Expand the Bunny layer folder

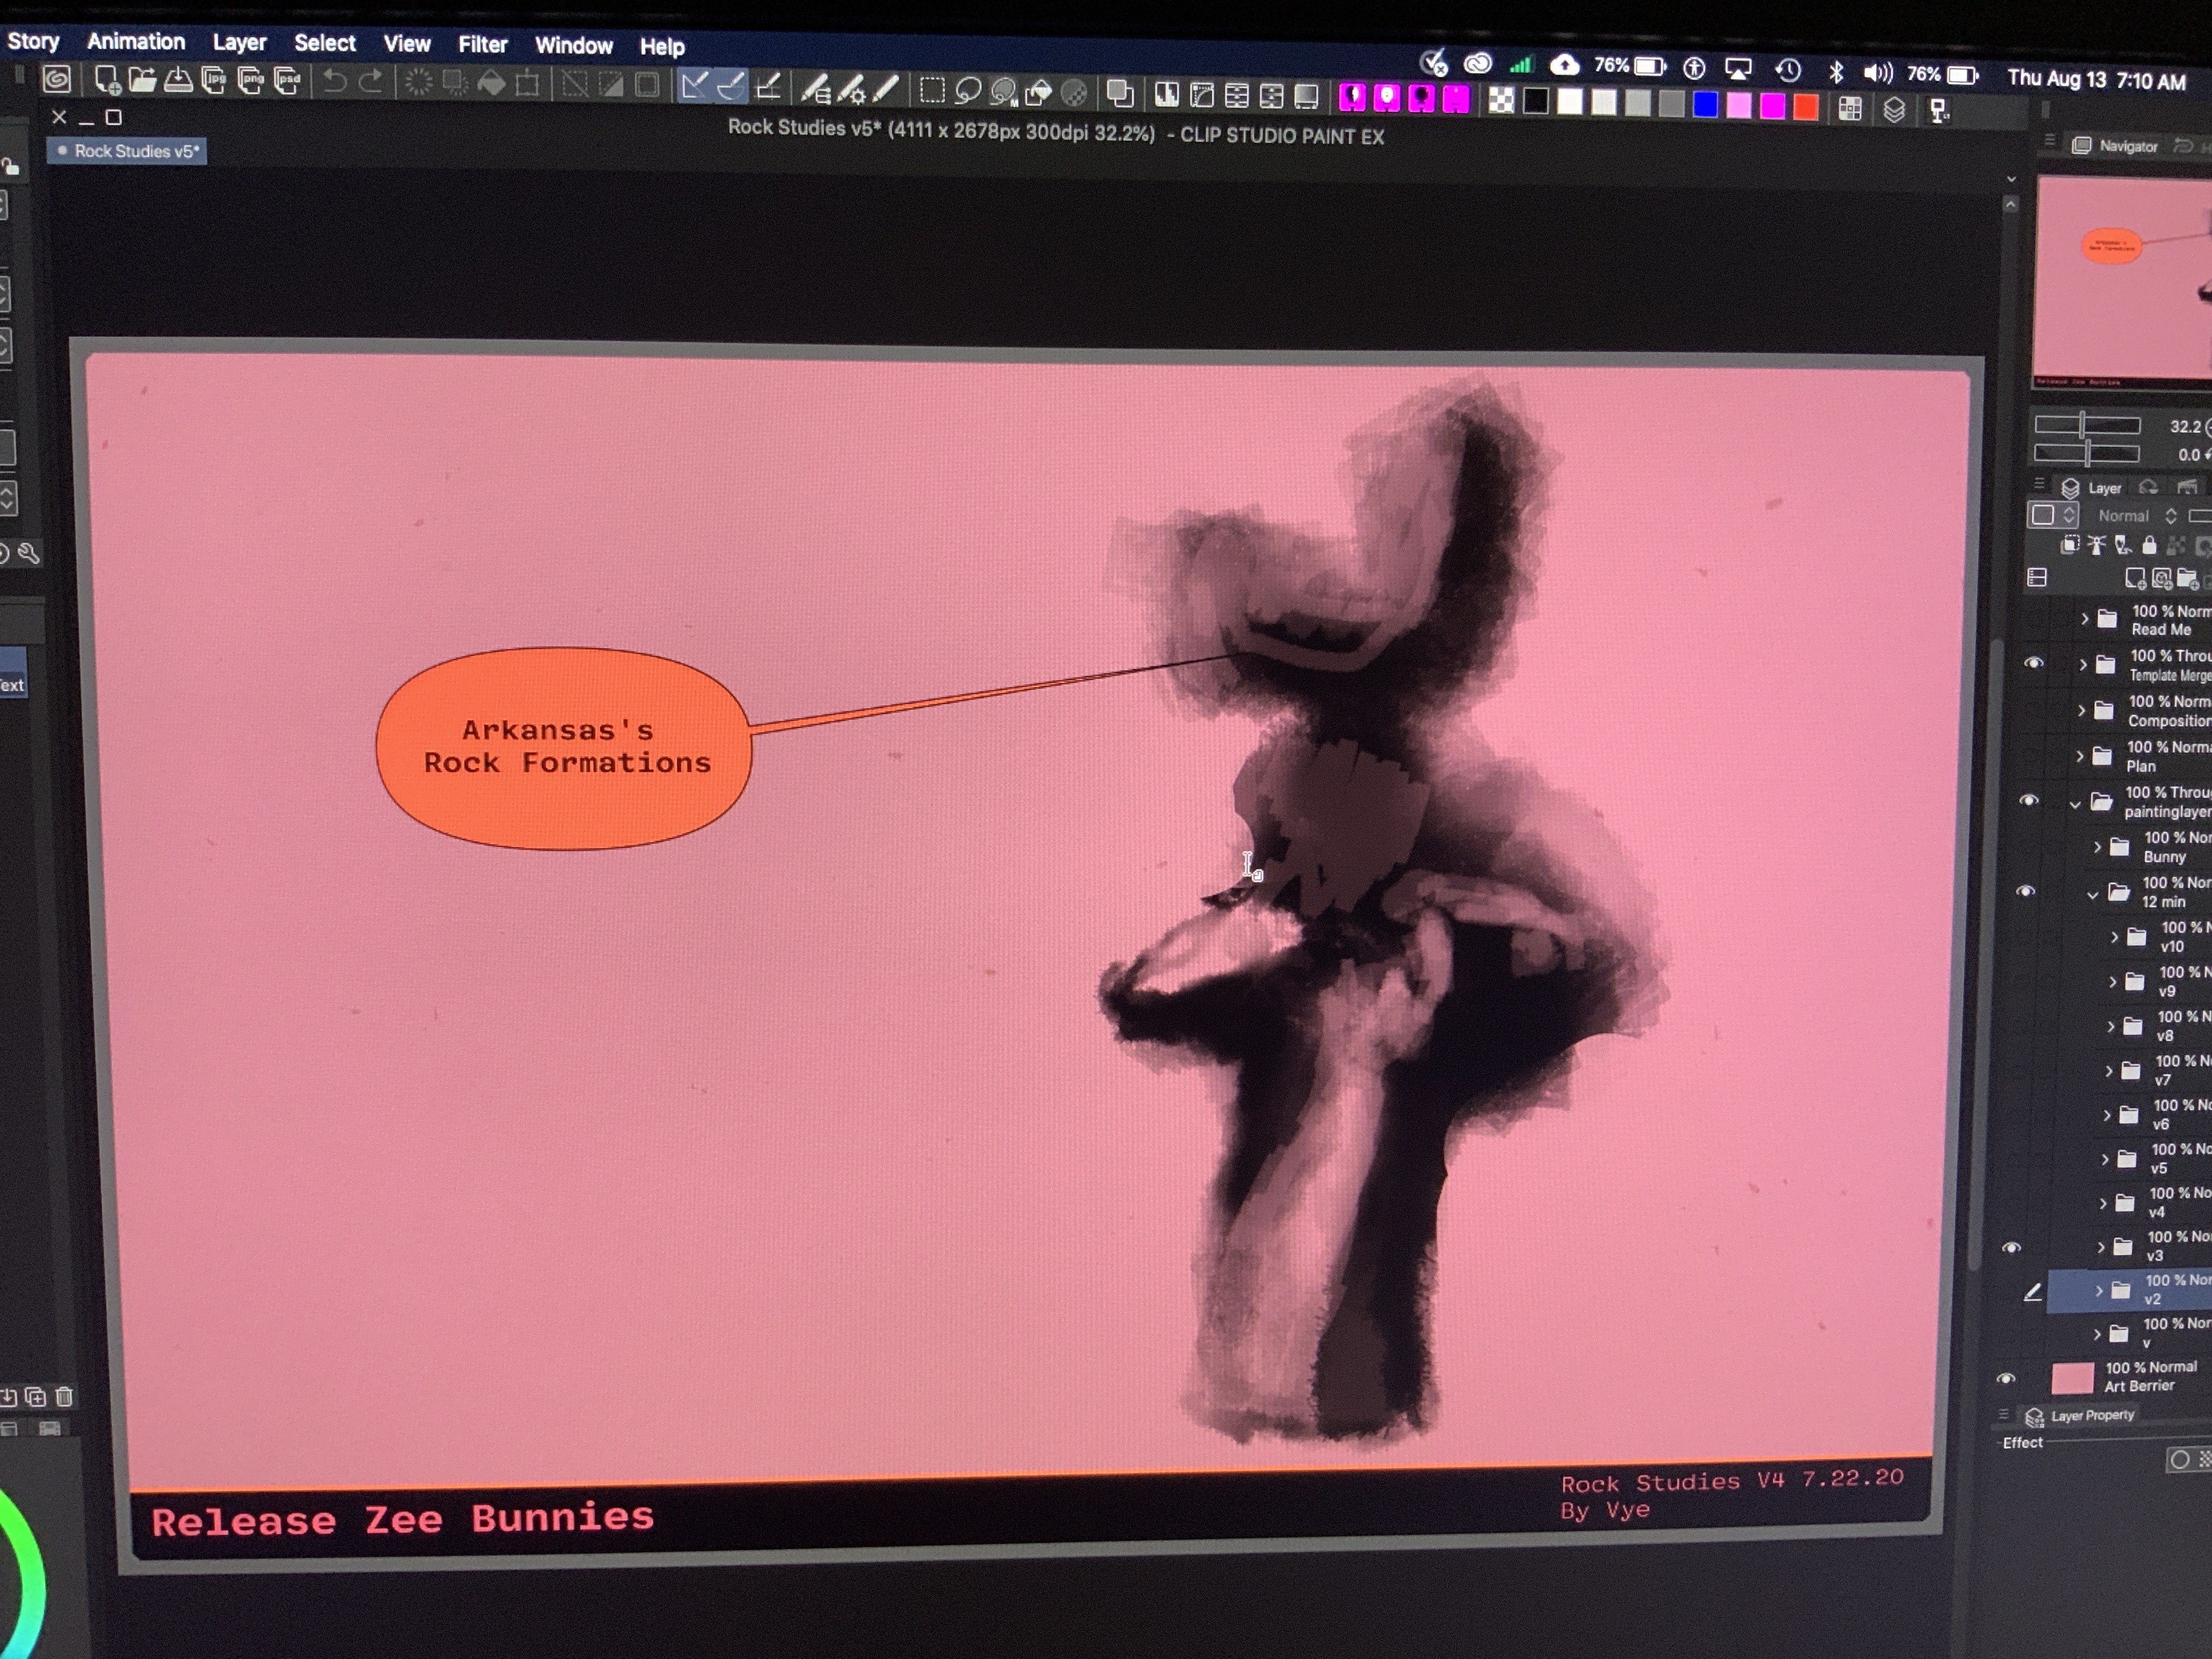click(2097, 847)
